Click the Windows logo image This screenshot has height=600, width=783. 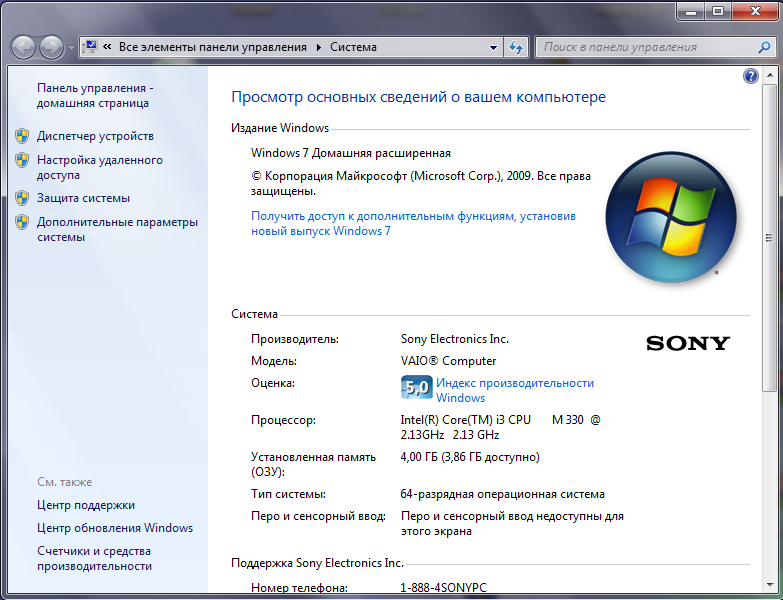coord(671,217)
